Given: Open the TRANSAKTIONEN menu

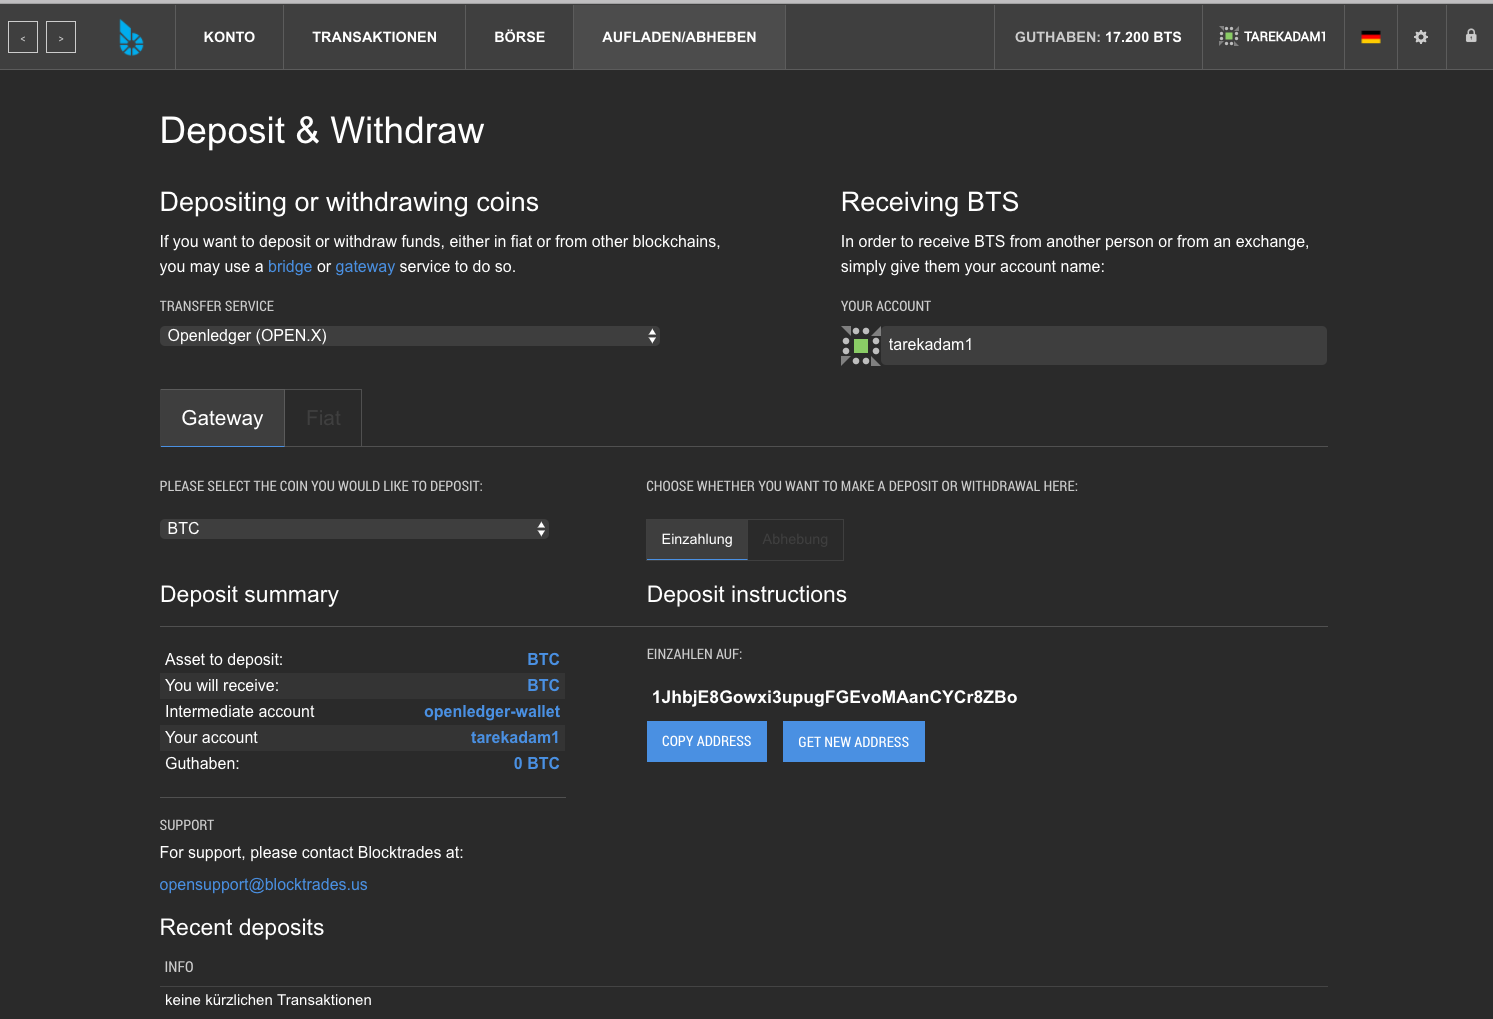Looking at the screenshot, I should pyautogui.click(x=374, y=37).
